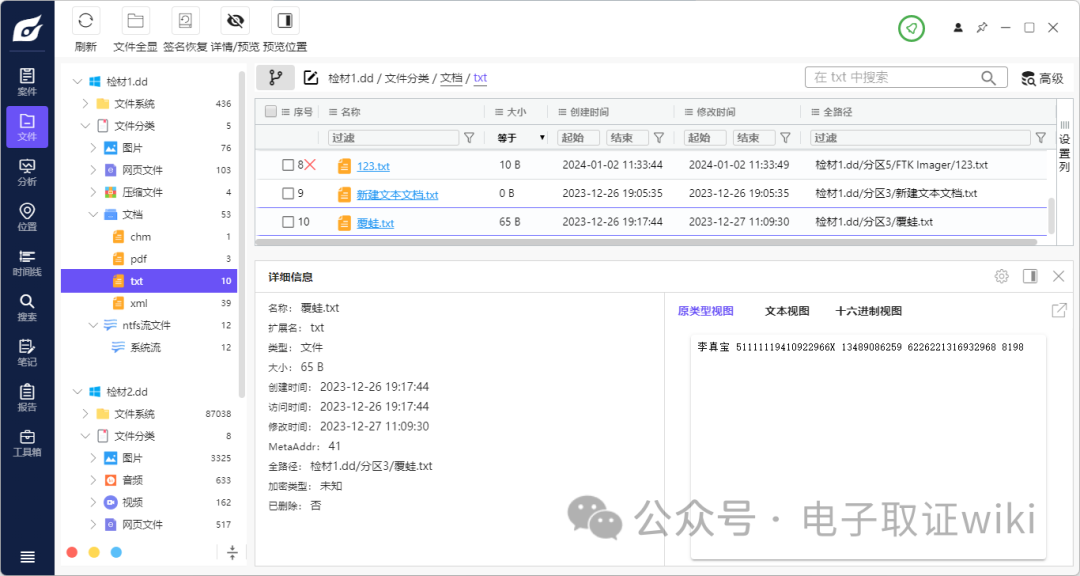Switch to 十六进制视图 tab
This screenshot has height=576, width=1080.
(869, 311)
